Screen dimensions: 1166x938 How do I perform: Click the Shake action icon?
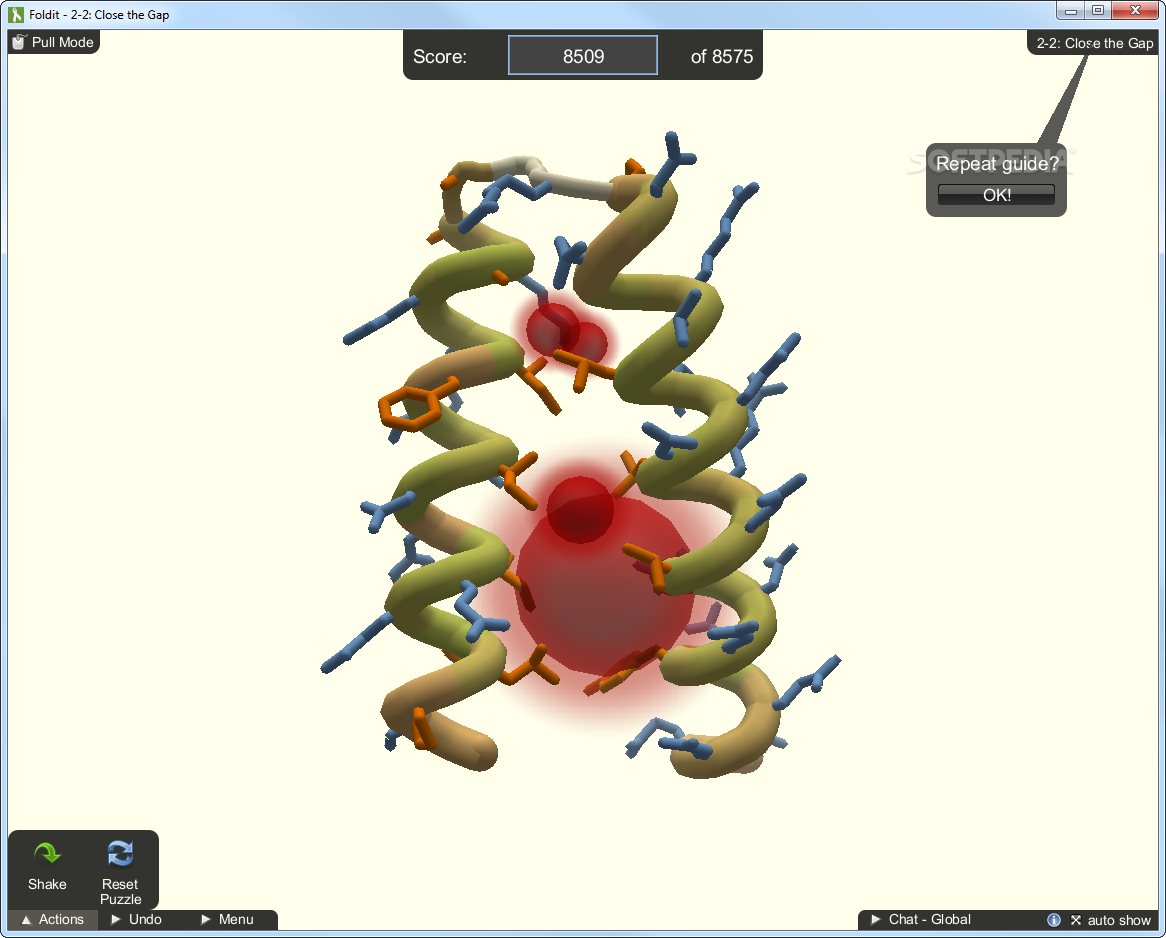coord(47,854)
